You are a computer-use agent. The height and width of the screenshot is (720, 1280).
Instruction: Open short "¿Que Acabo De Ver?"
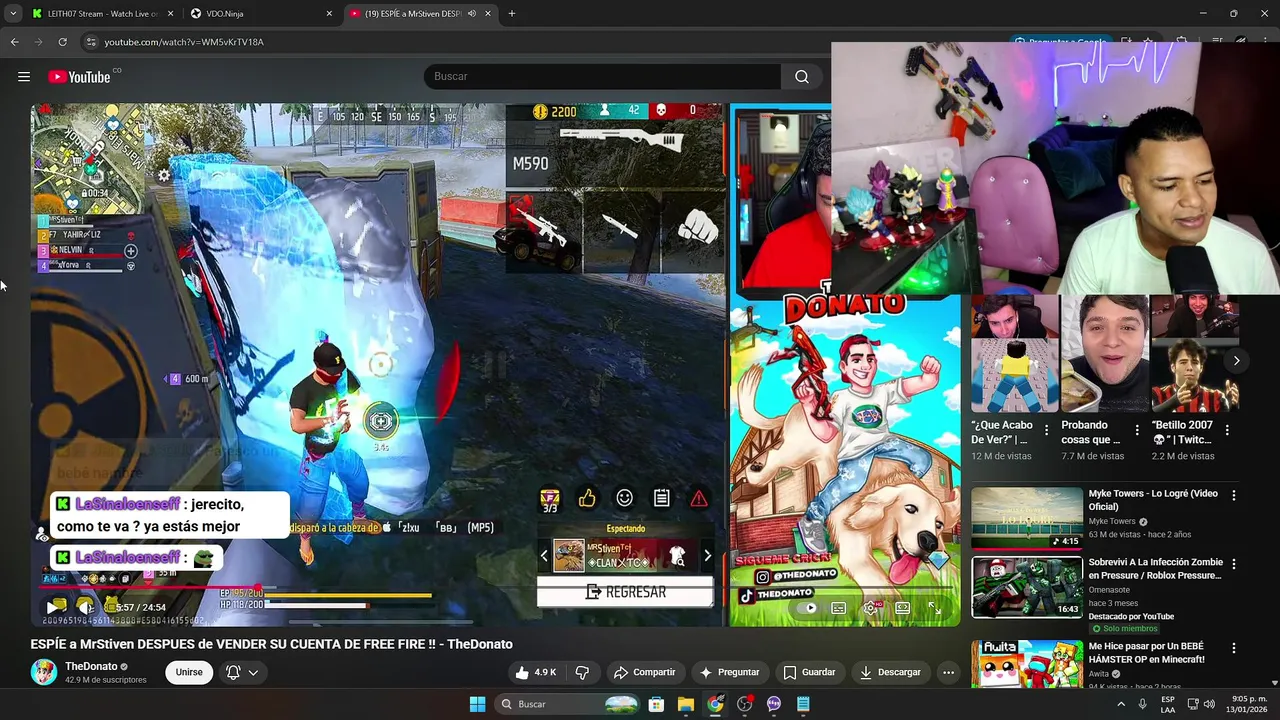click(1014, 354)
